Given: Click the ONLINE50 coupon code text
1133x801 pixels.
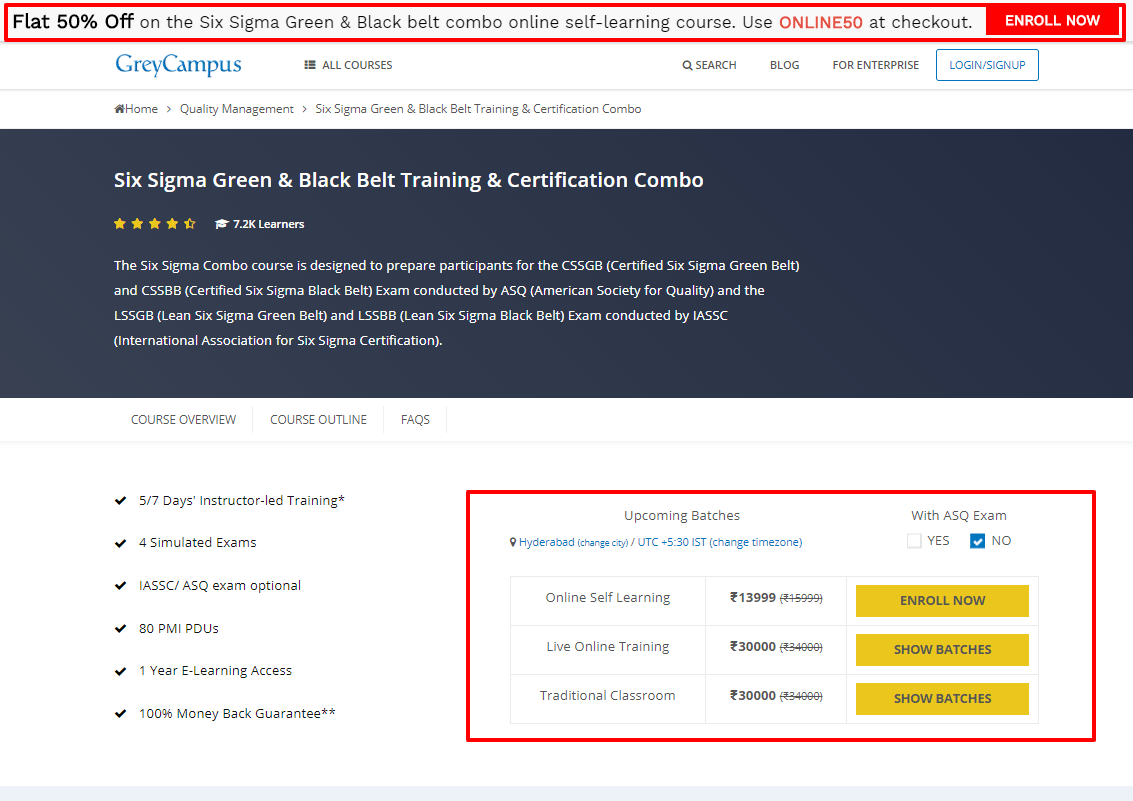Looking at the screenshot, I should coord(821,22).
